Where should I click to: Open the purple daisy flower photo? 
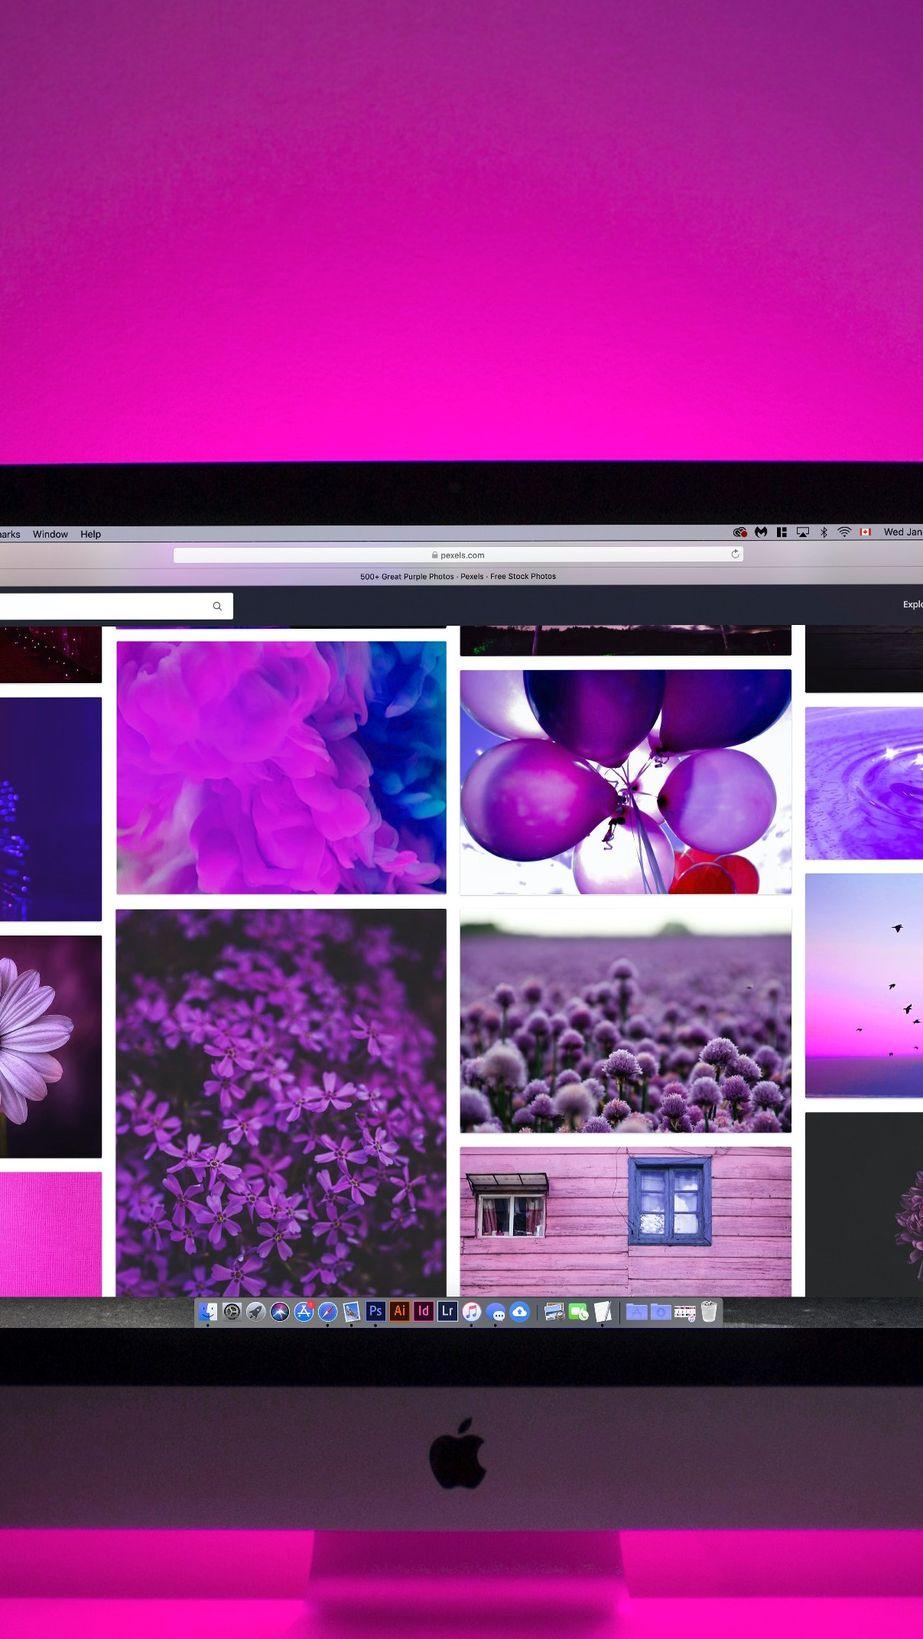50,1046
